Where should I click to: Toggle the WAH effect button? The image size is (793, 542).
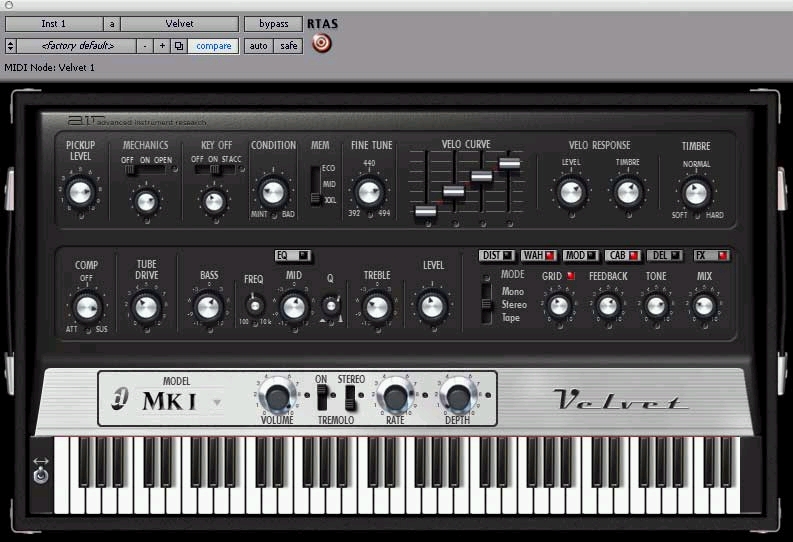pos(539,255)
